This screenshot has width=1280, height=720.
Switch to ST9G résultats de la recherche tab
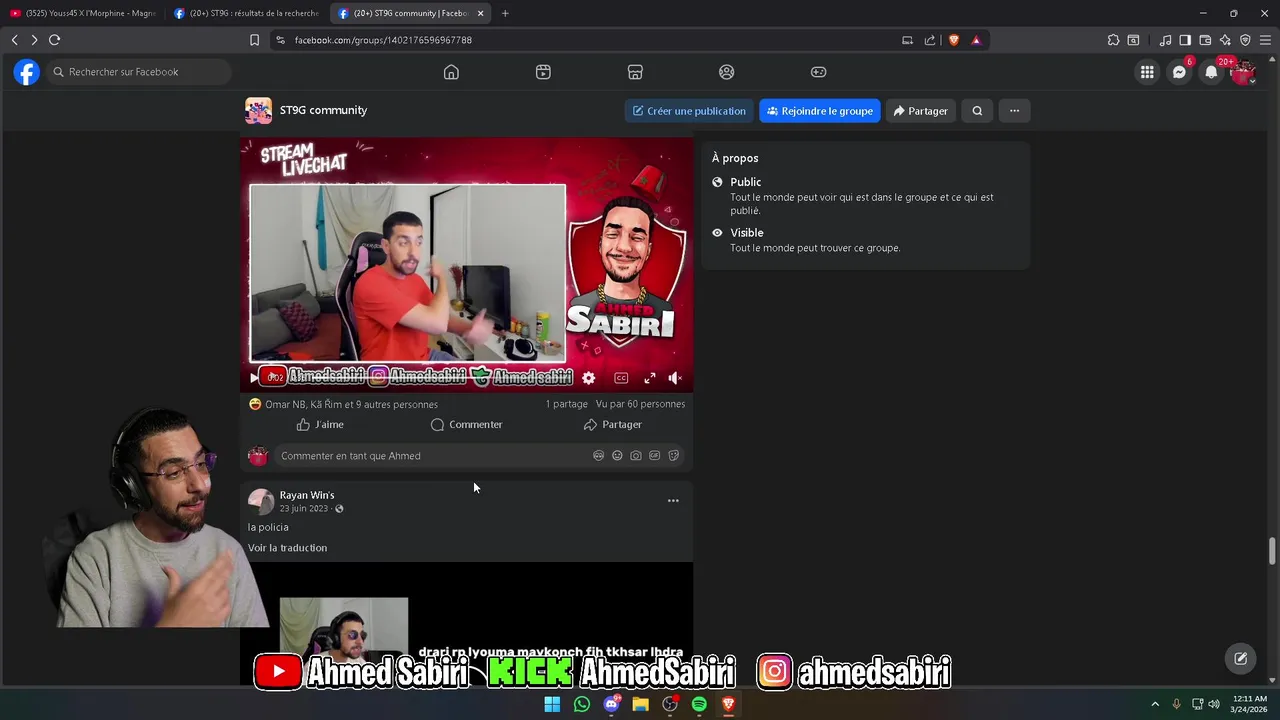[x=246, y=13]
